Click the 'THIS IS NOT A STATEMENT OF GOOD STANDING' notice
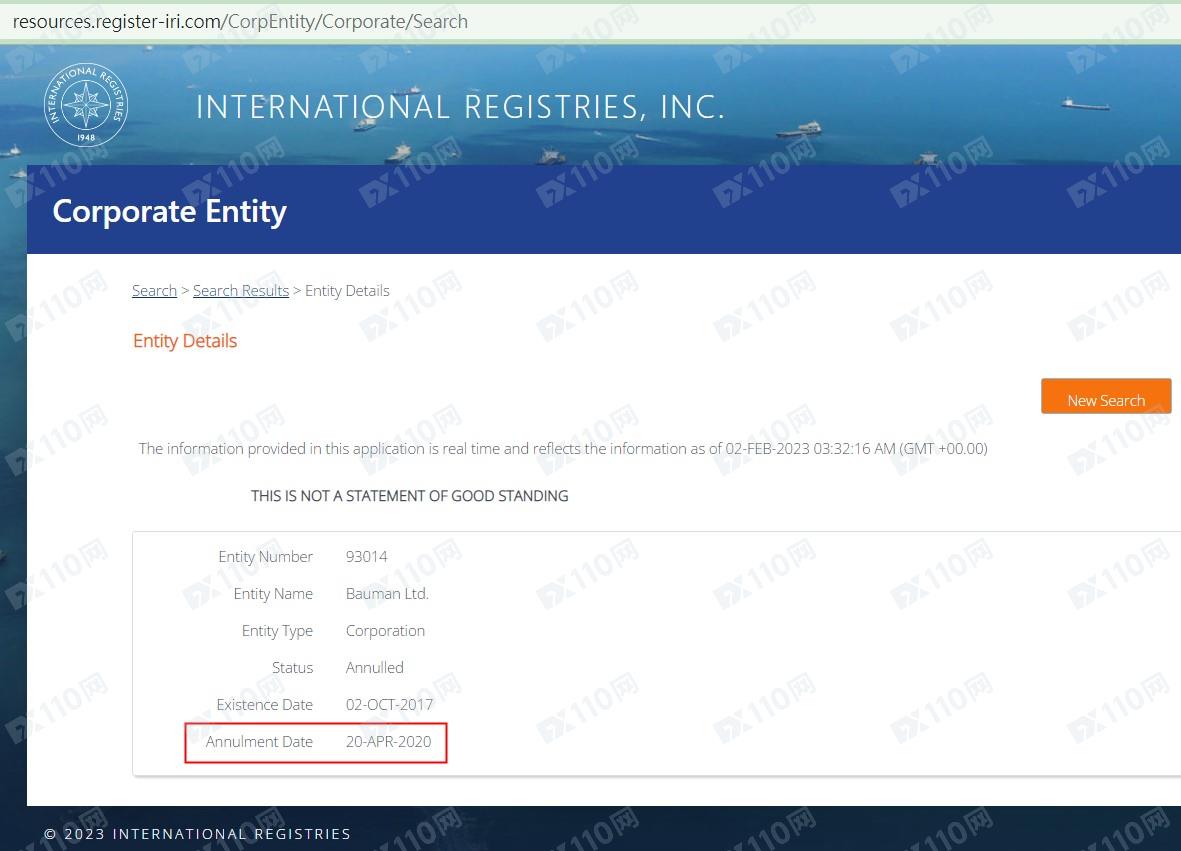Image resolution: width=1181 pixels, height=851 pixels. 410,496
